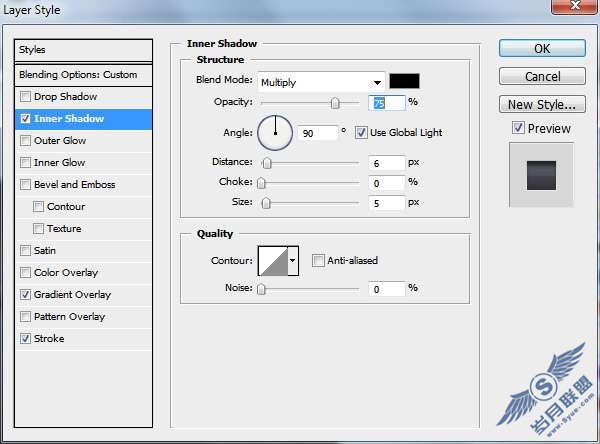Click the Noise value field
This screenshot has width=600, height=444.
click(386, 289)
